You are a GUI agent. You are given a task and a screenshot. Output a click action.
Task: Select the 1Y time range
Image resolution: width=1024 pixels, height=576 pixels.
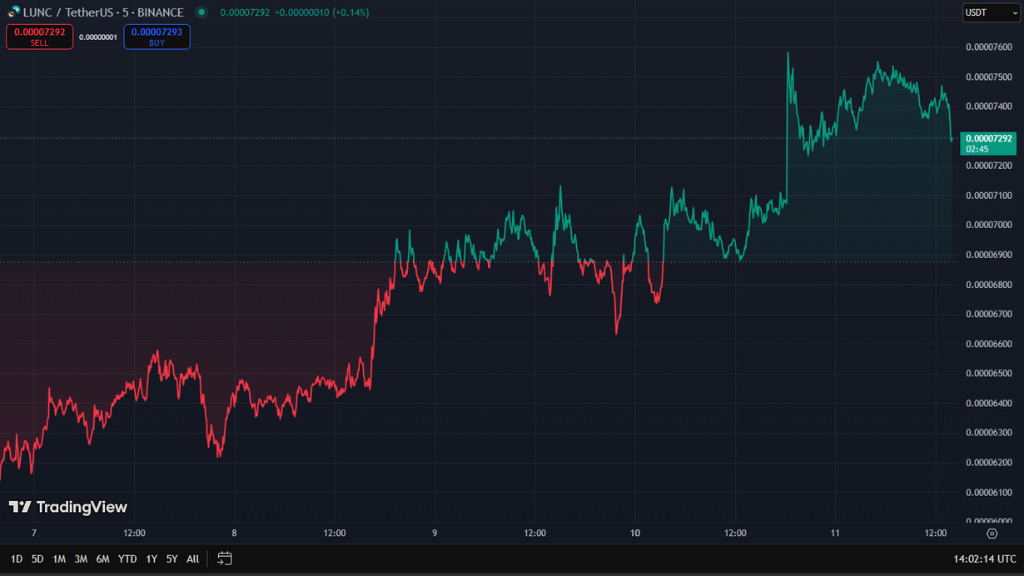[152, 559]
